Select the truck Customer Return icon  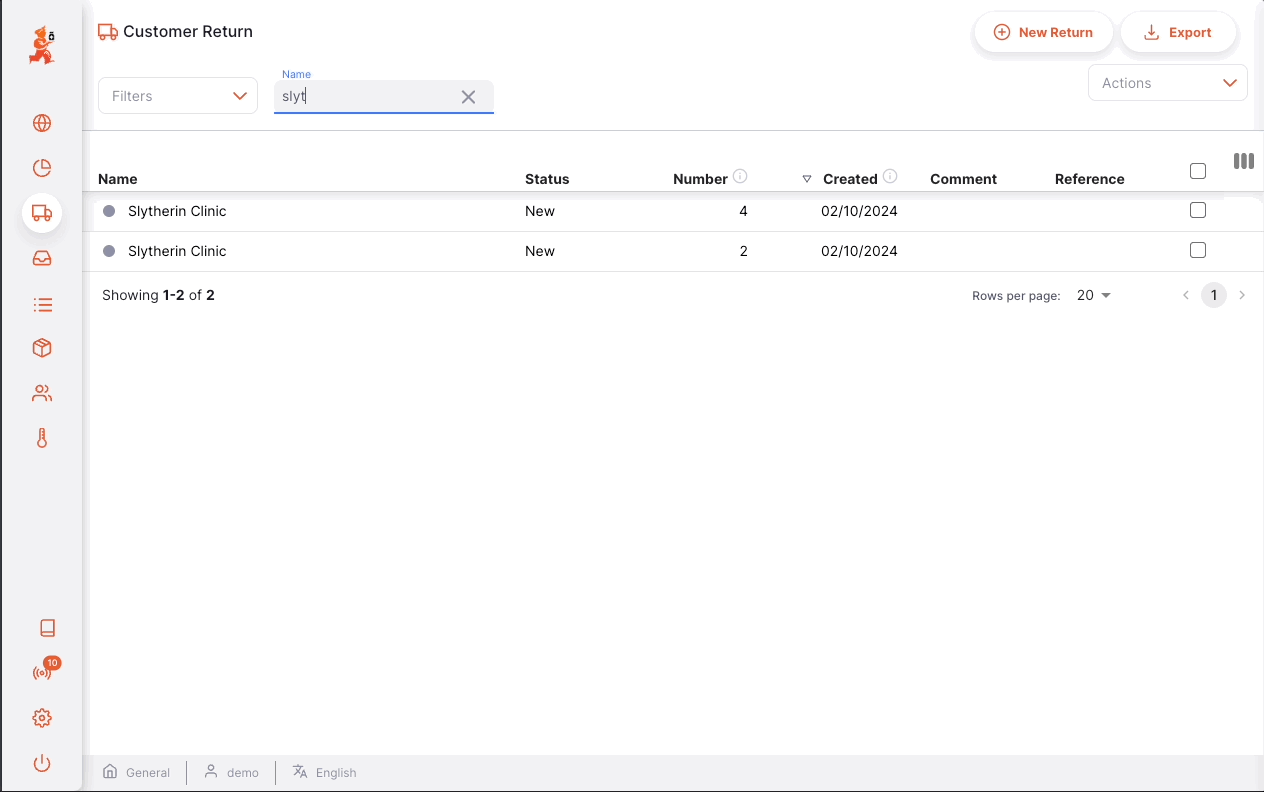41,212
